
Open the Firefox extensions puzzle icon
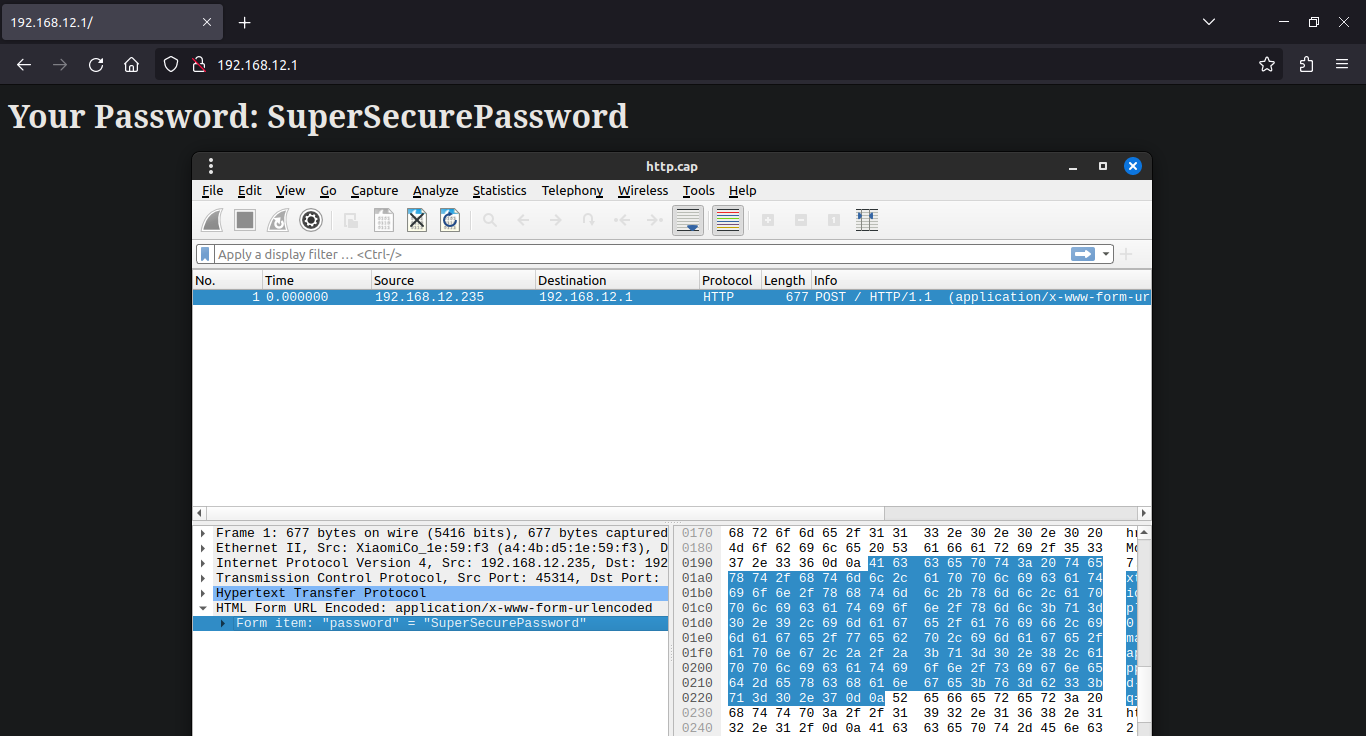coord(1306,65)
